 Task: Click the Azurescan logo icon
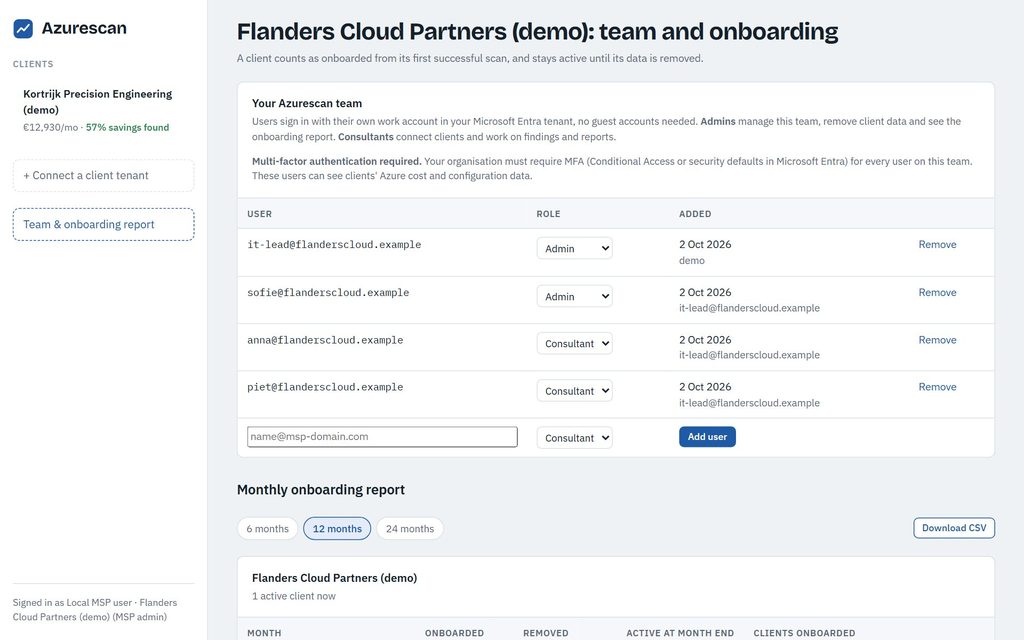tap(23, 28)
